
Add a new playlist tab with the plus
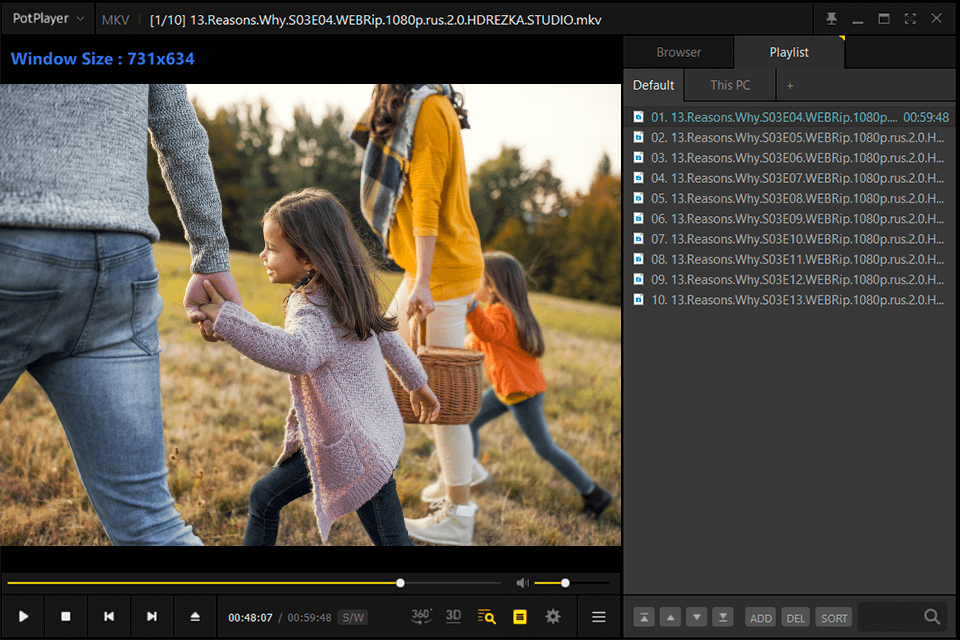[789, 85]
